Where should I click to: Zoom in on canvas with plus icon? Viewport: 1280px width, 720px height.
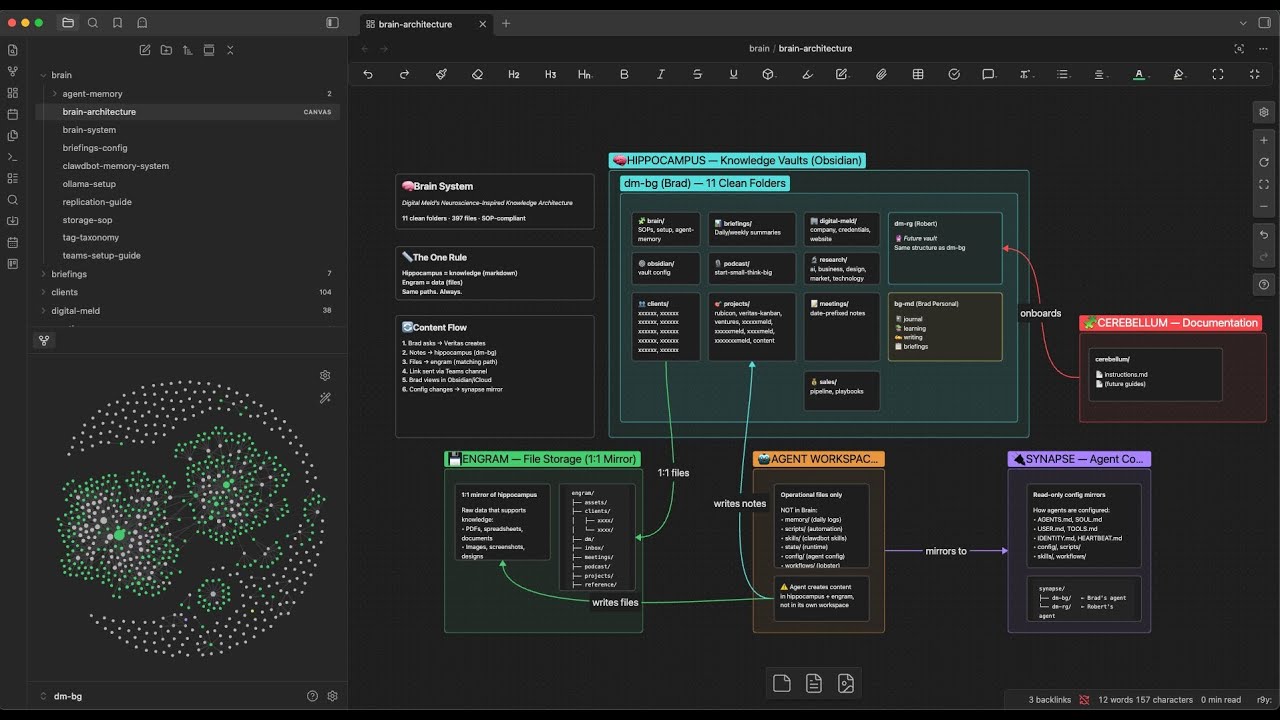tap(1264, 140)
